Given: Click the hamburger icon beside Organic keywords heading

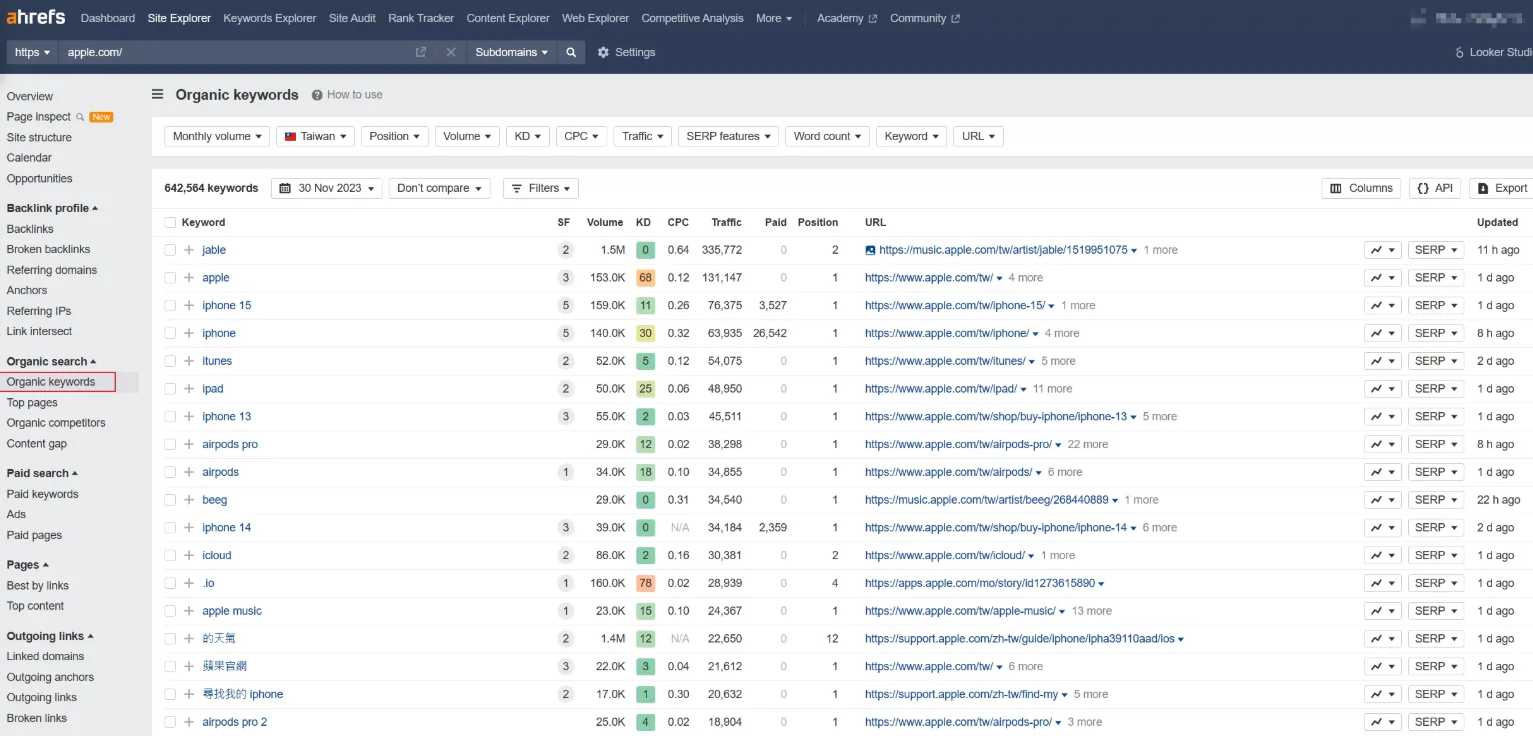Looking at the screenshot, I should point(157,94).
